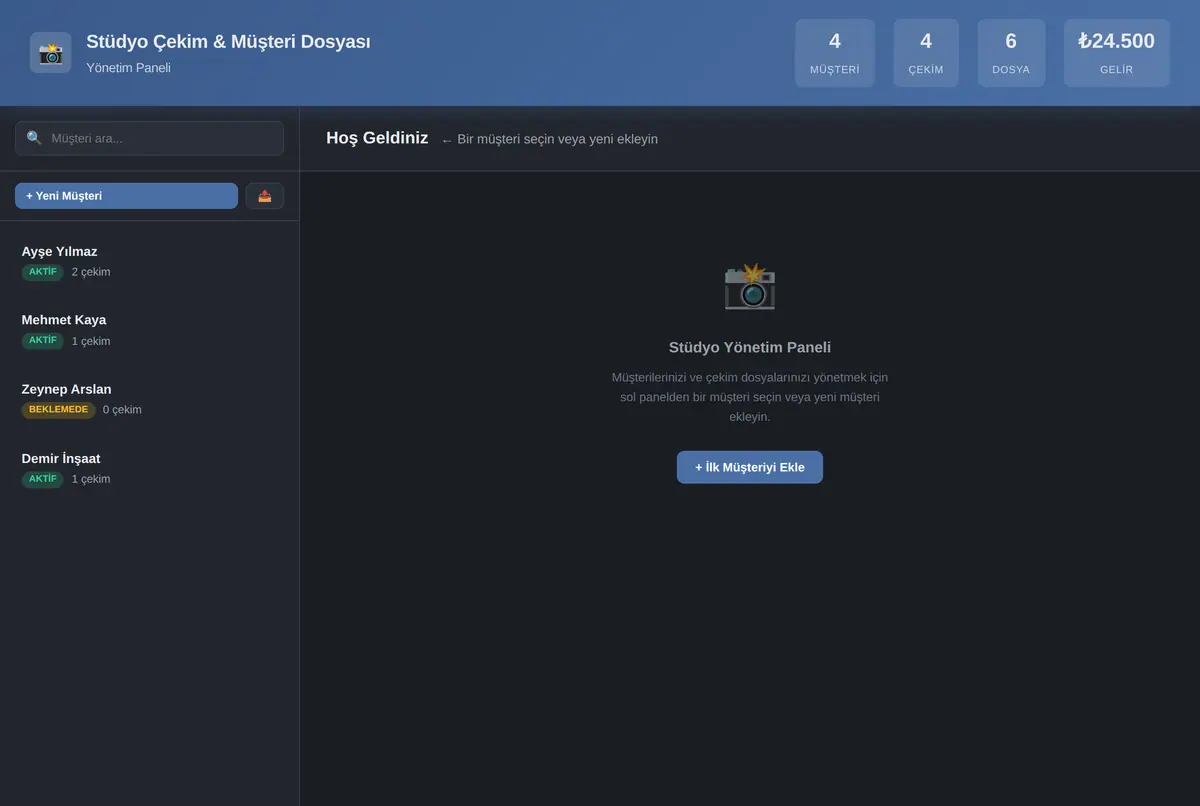Click the GELİR stat card ₺24.500
The height and width of the screenshot is (806, 1200).
pyautogui.click(x=1116, y=53)
